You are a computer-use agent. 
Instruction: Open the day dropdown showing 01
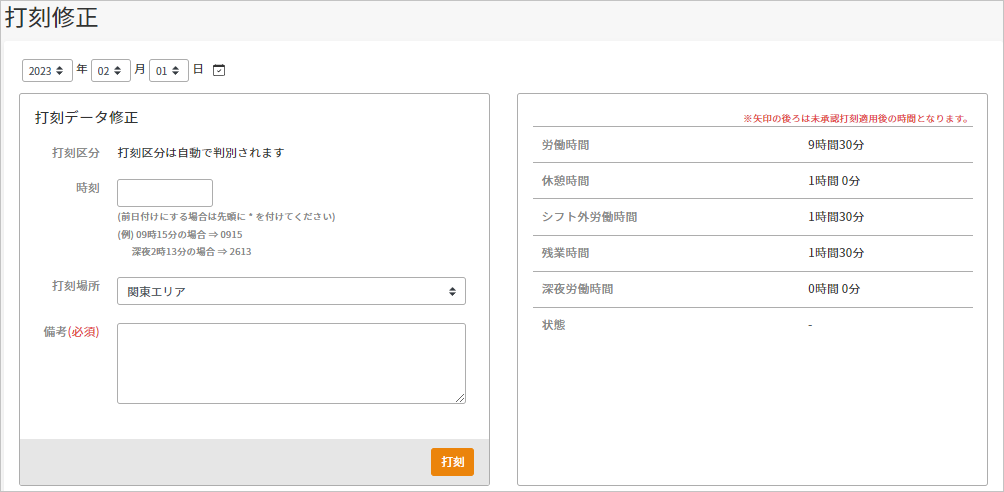[x=168, y=71]
